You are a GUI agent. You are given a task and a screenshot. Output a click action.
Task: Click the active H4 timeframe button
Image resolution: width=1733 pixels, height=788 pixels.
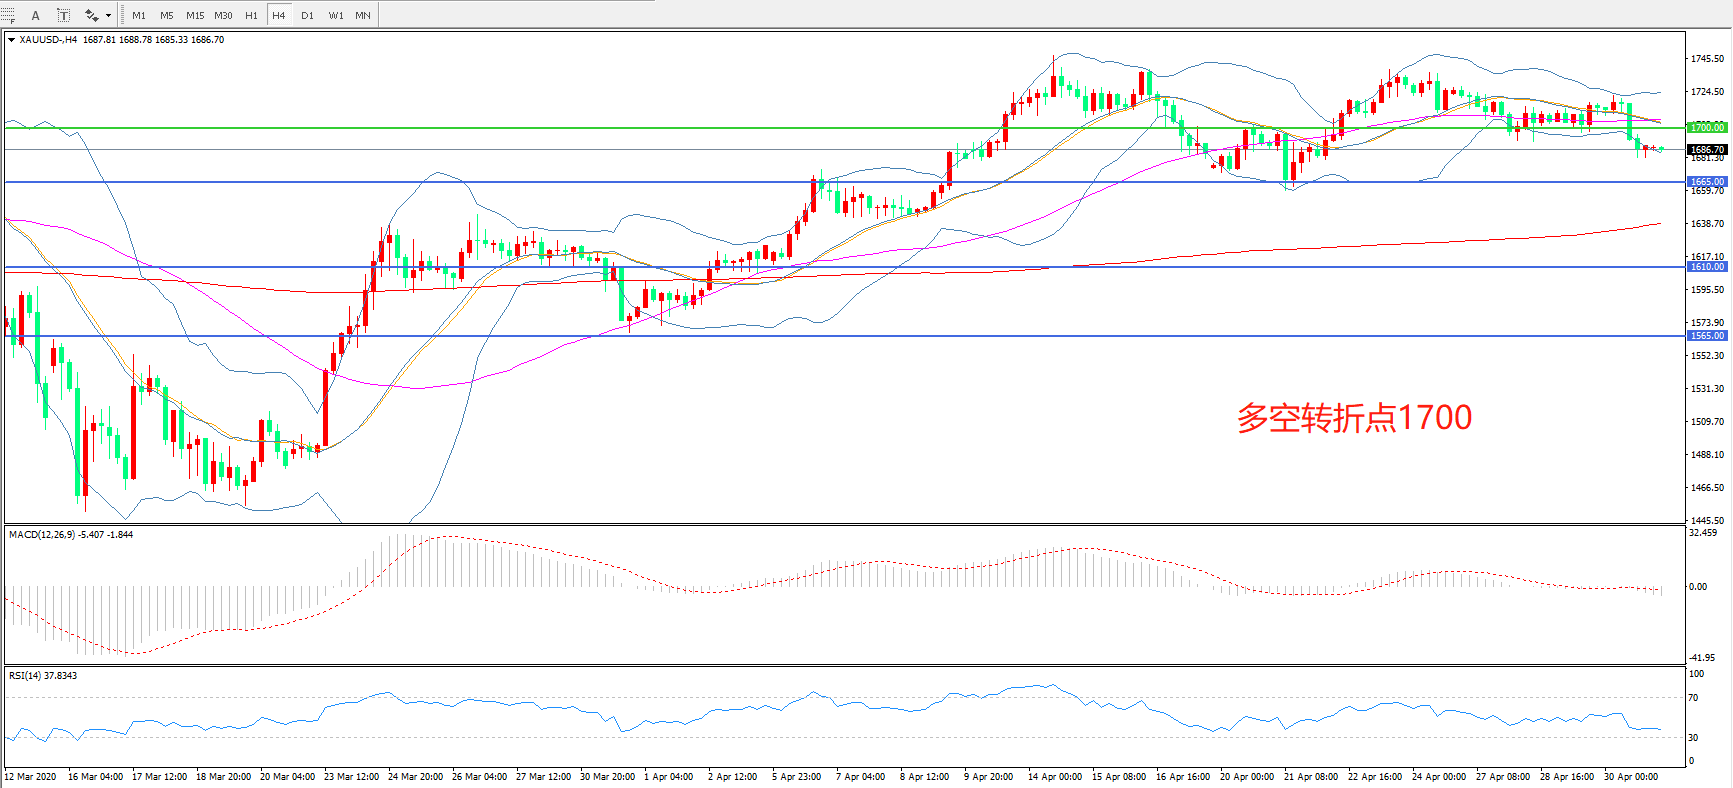(279, 15)
